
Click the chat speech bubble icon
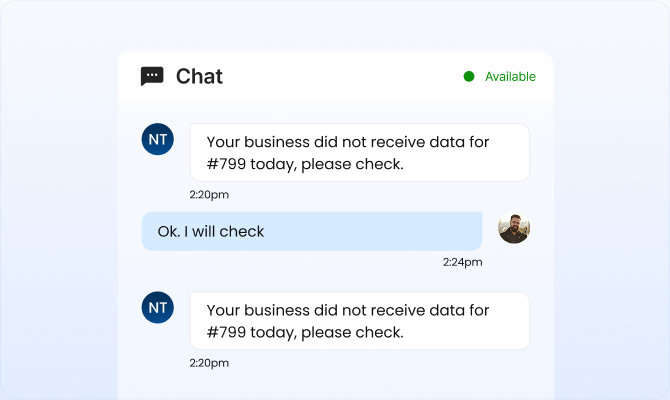[152, 76]
